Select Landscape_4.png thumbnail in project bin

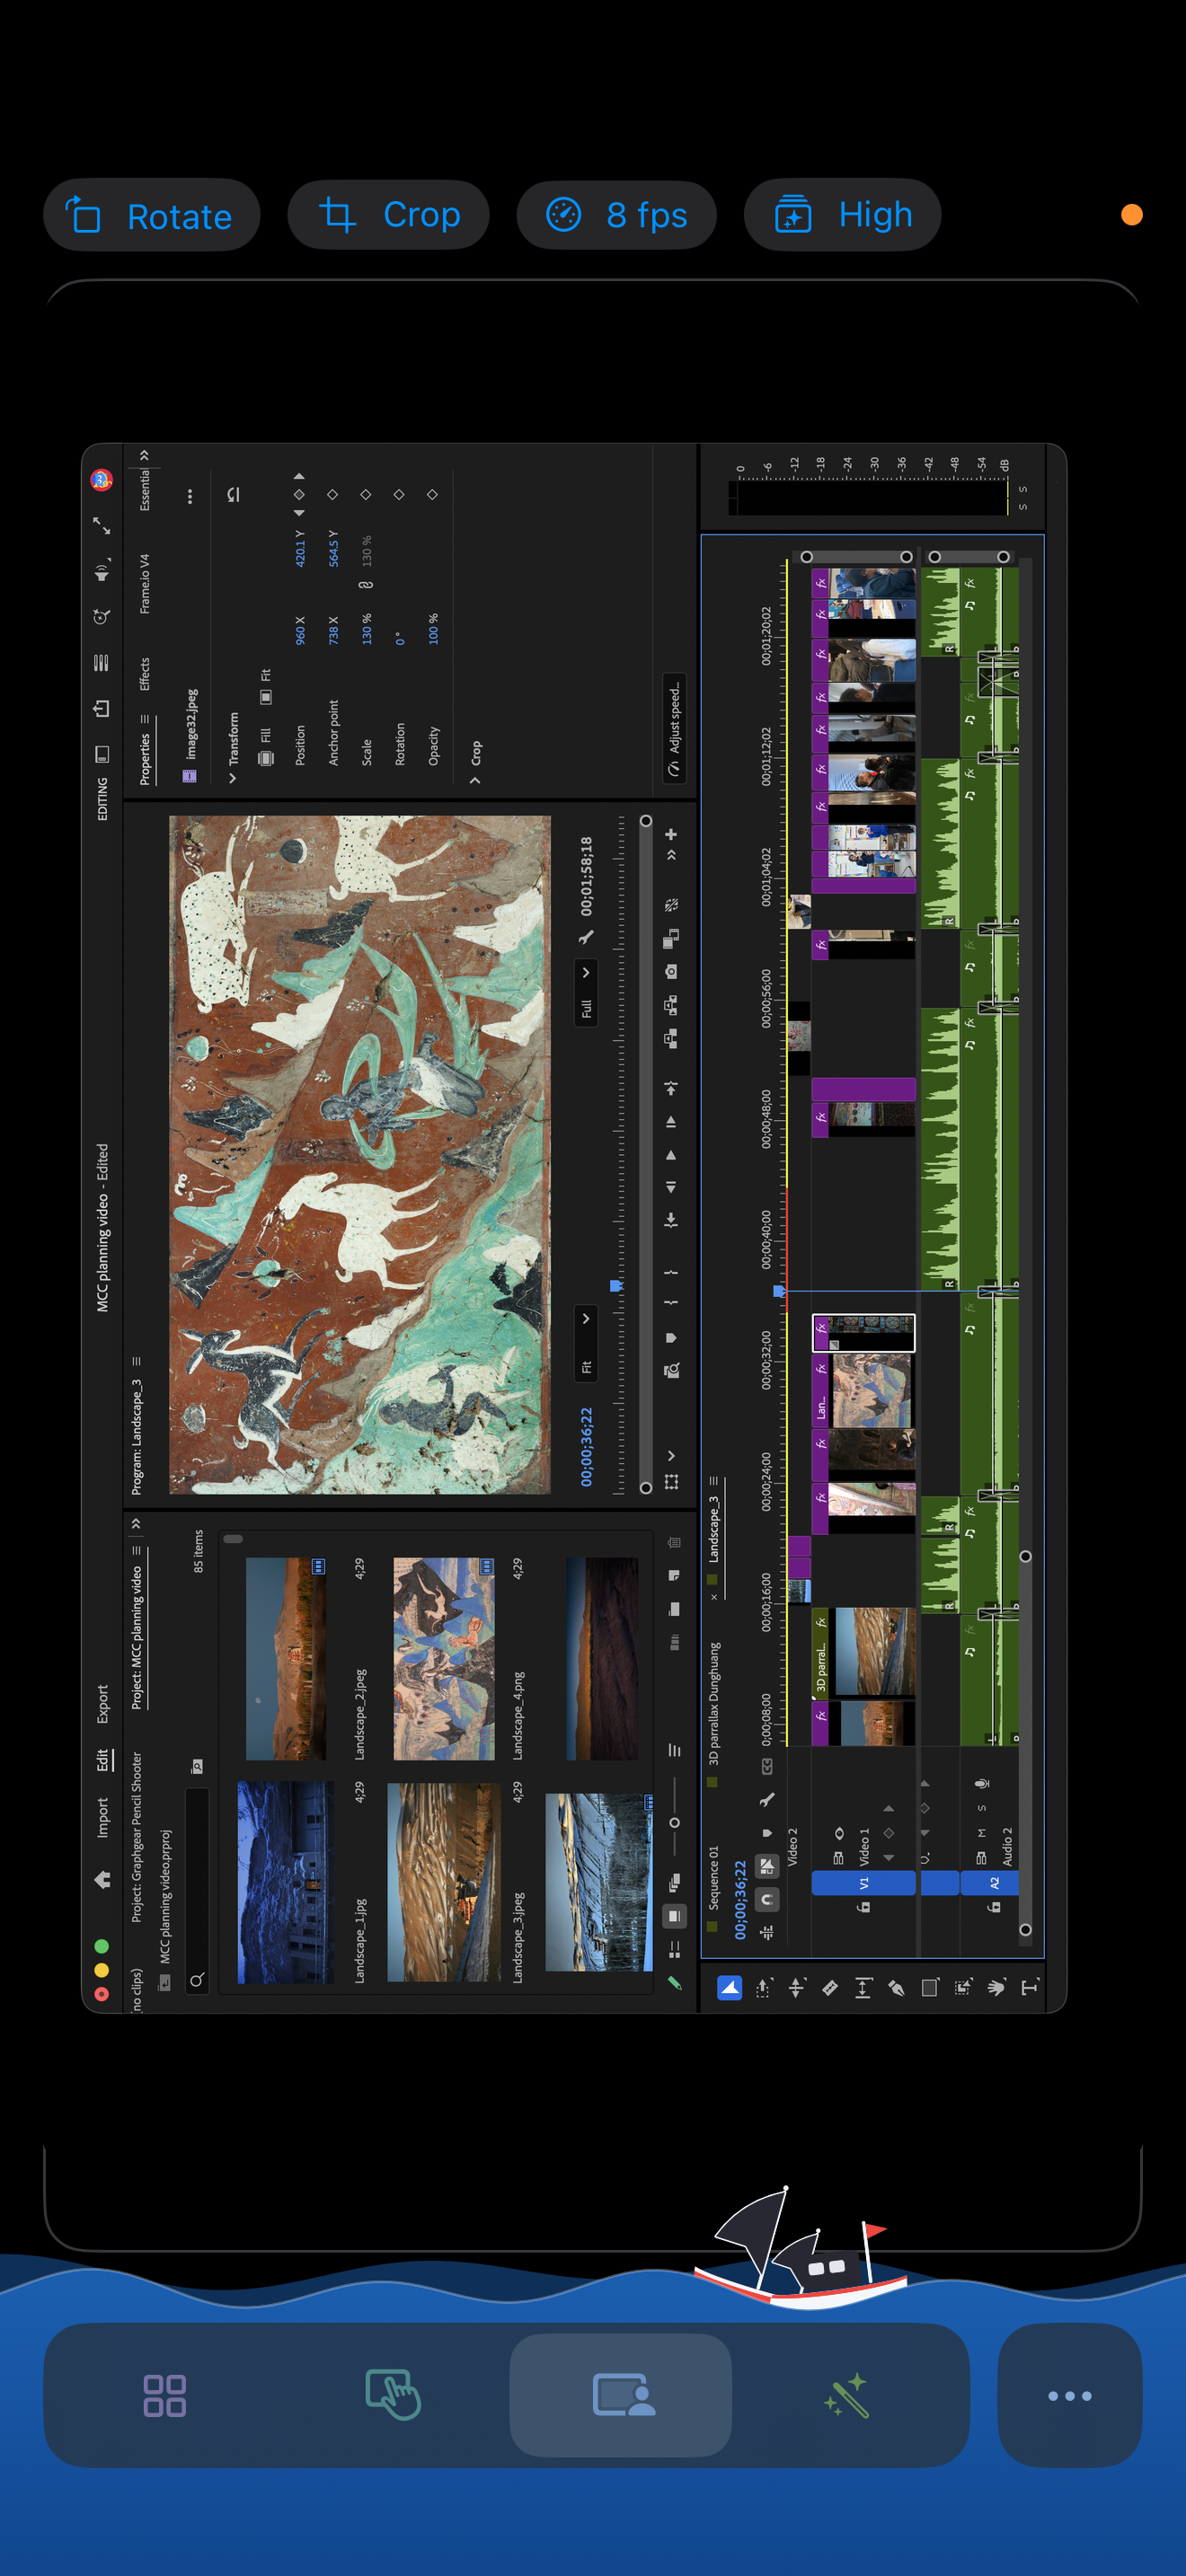pyautogui.click(x=444, y=1658)
